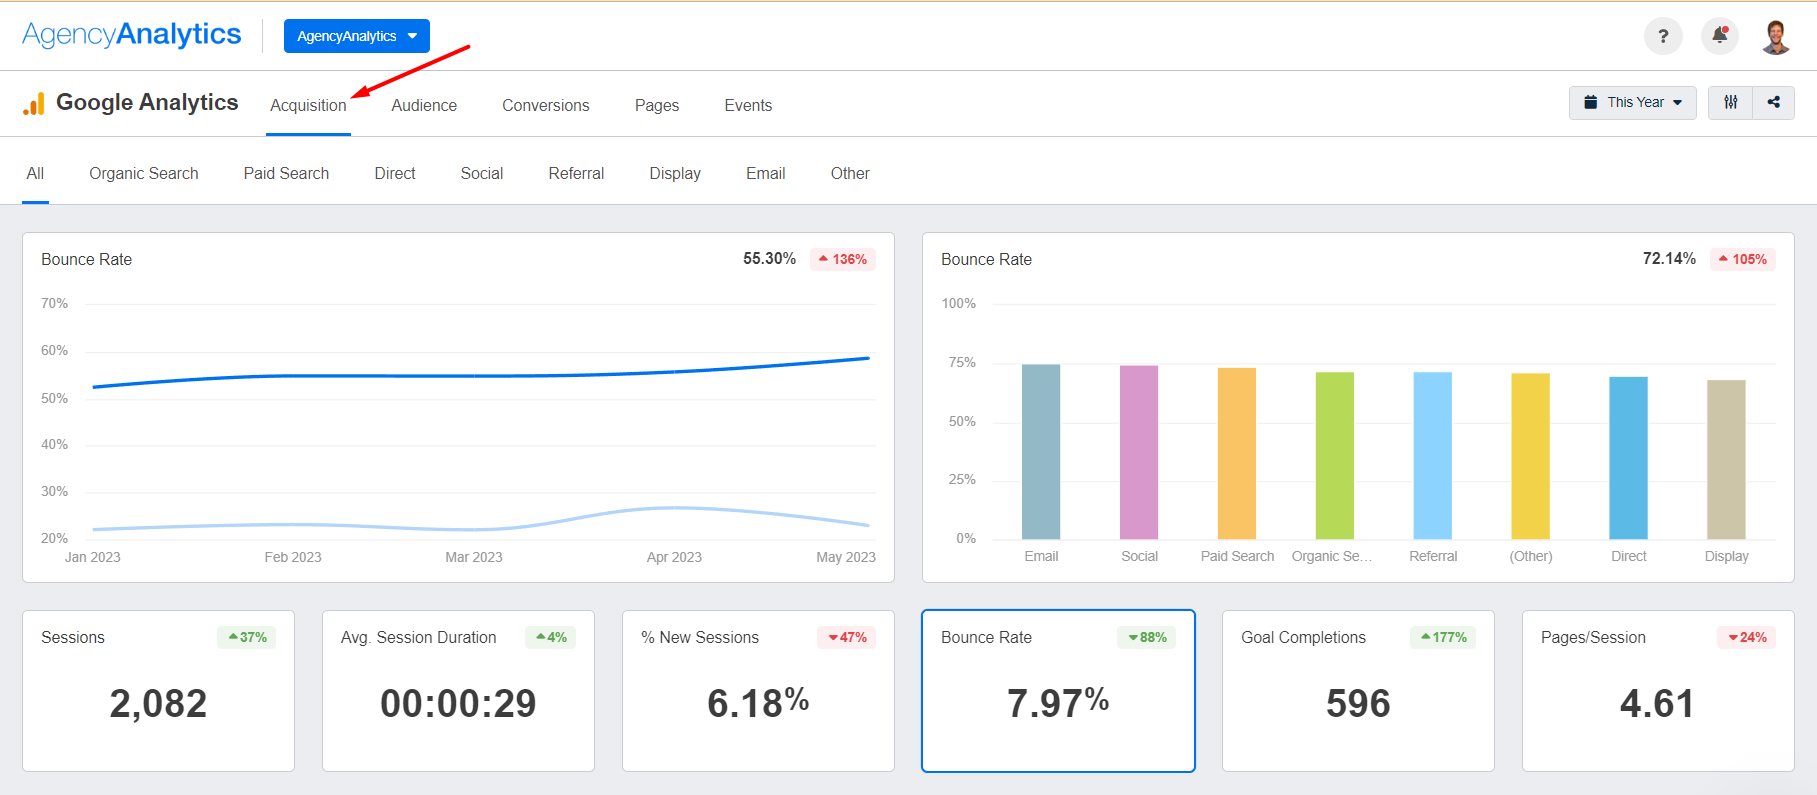Open the help question mark icon

(x=1663, y=36)
